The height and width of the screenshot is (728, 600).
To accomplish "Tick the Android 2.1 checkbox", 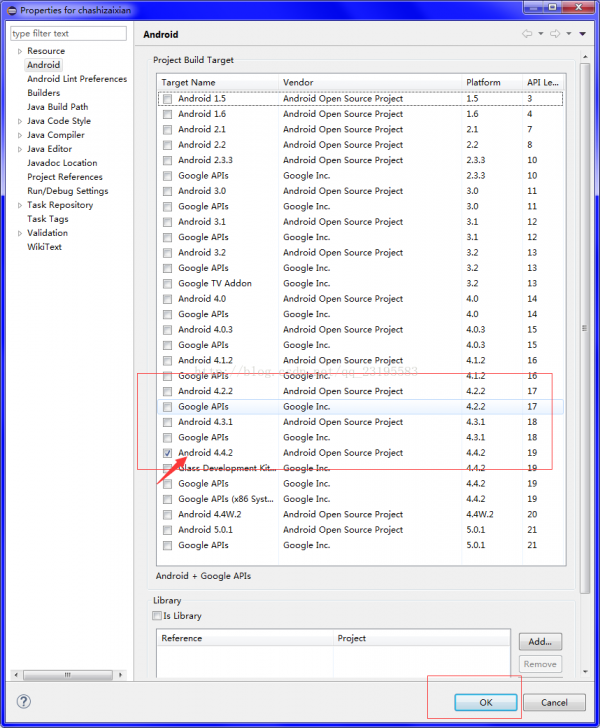I will 168,130.
